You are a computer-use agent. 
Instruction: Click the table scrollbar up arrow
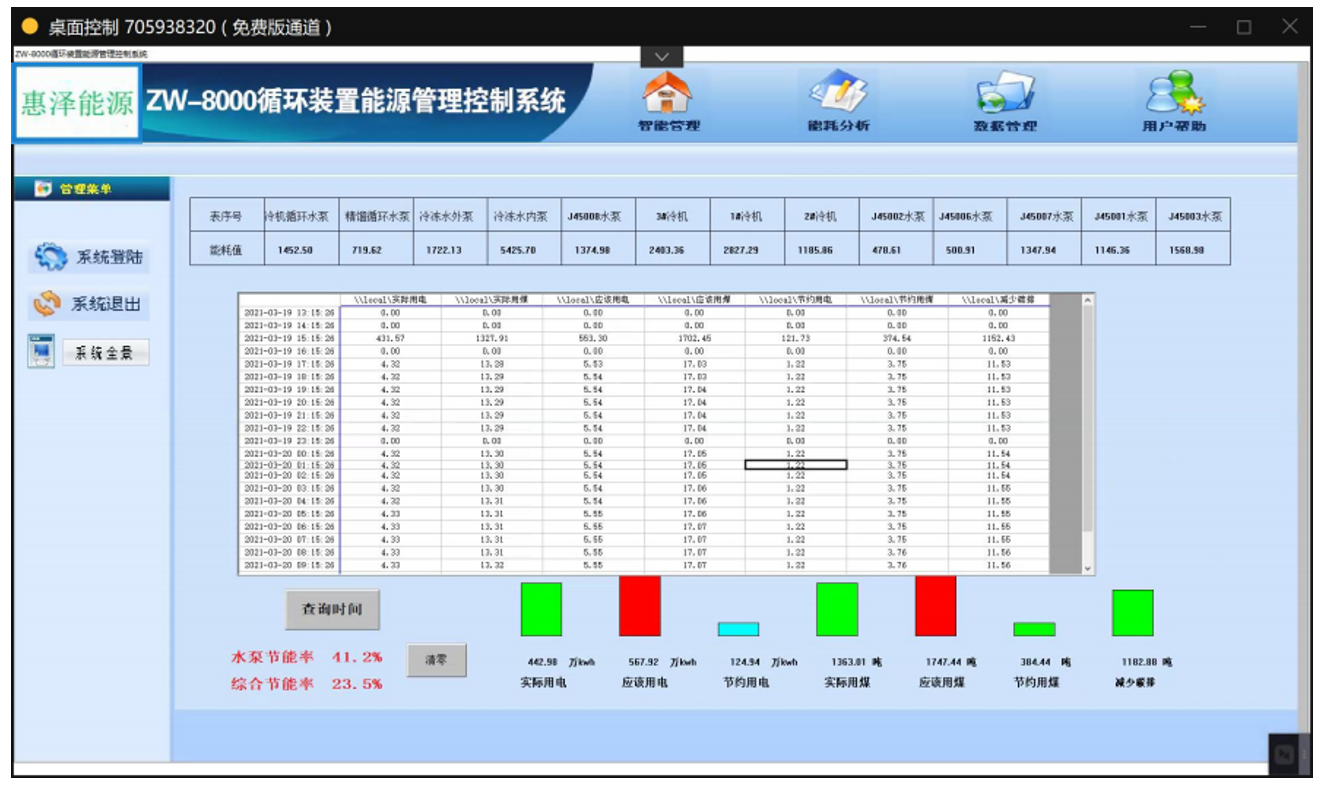1088,300
